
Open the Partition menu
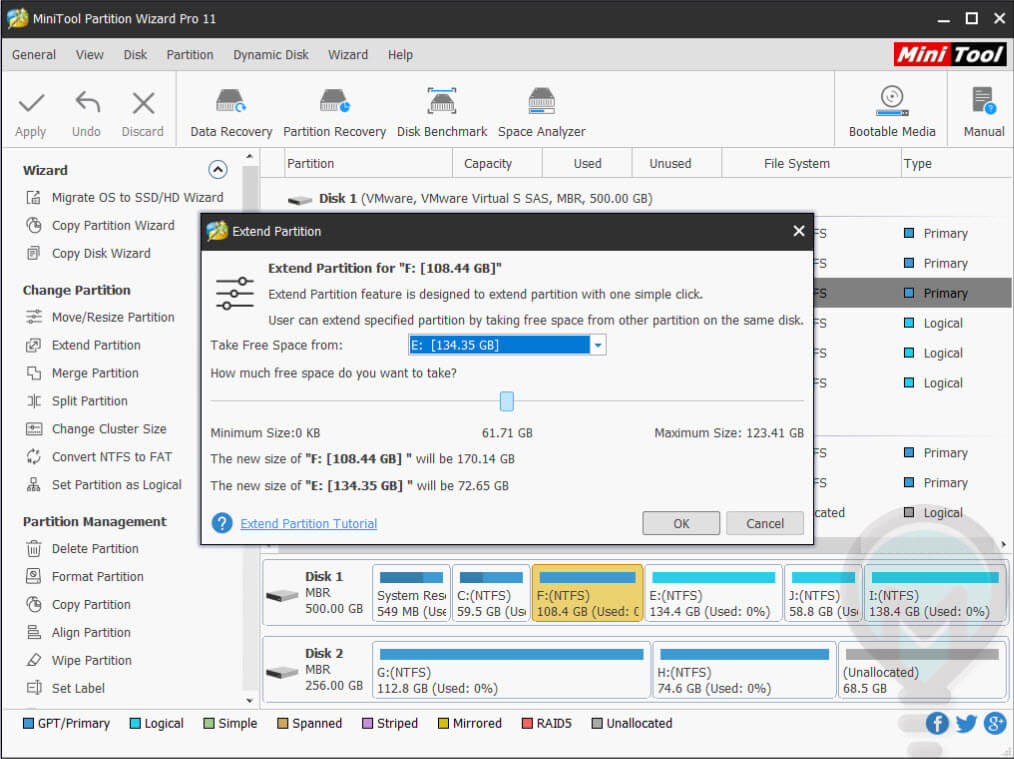point(189,55)
